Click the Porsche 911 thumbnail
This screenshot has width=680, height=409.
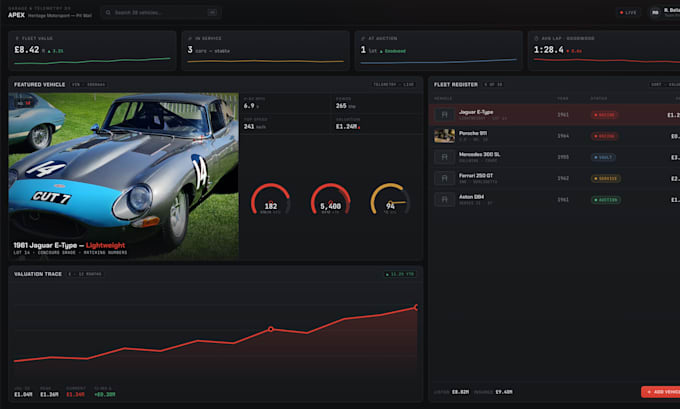(445, 136)
